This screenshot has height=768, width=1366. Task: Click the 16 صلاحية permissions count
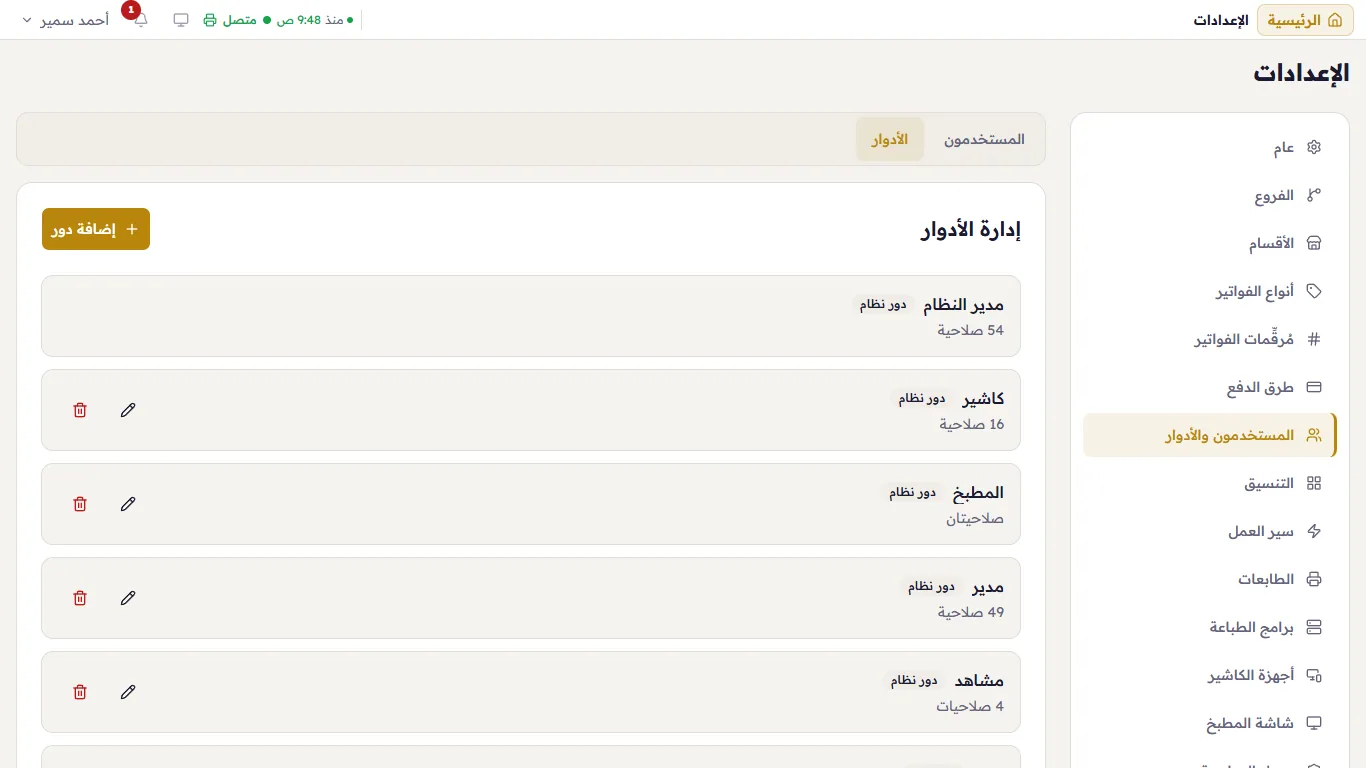(971, 424)
